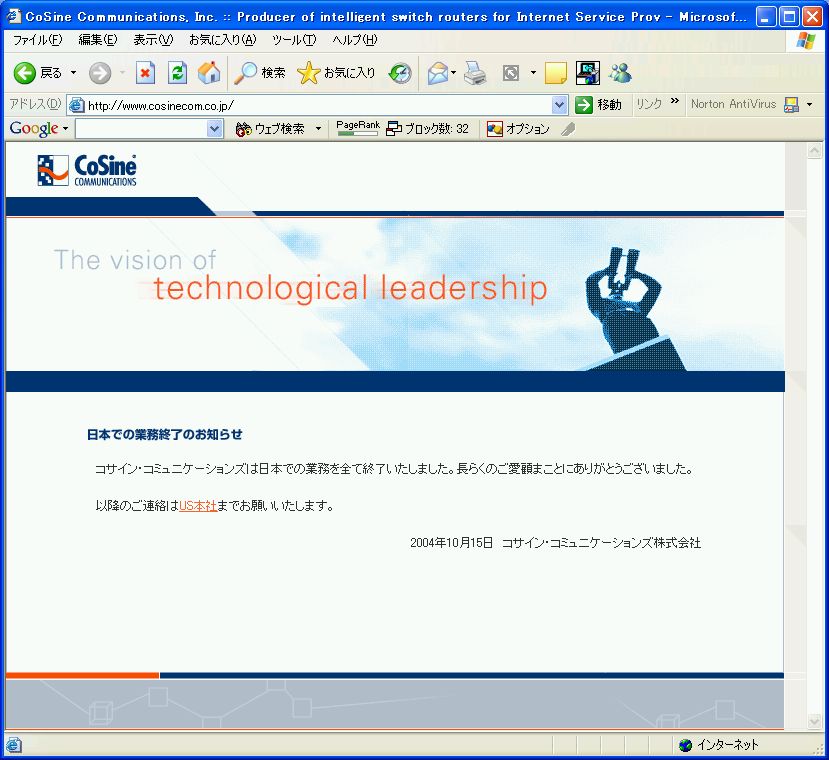Click the Windows flag logo
Screen dimensions: 829x760
[805, 41]
